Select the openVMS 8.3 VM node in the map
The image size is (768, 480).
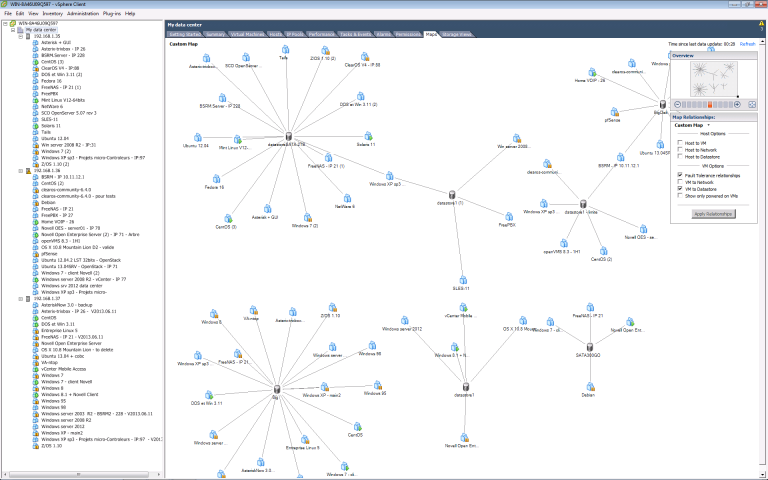564,243
